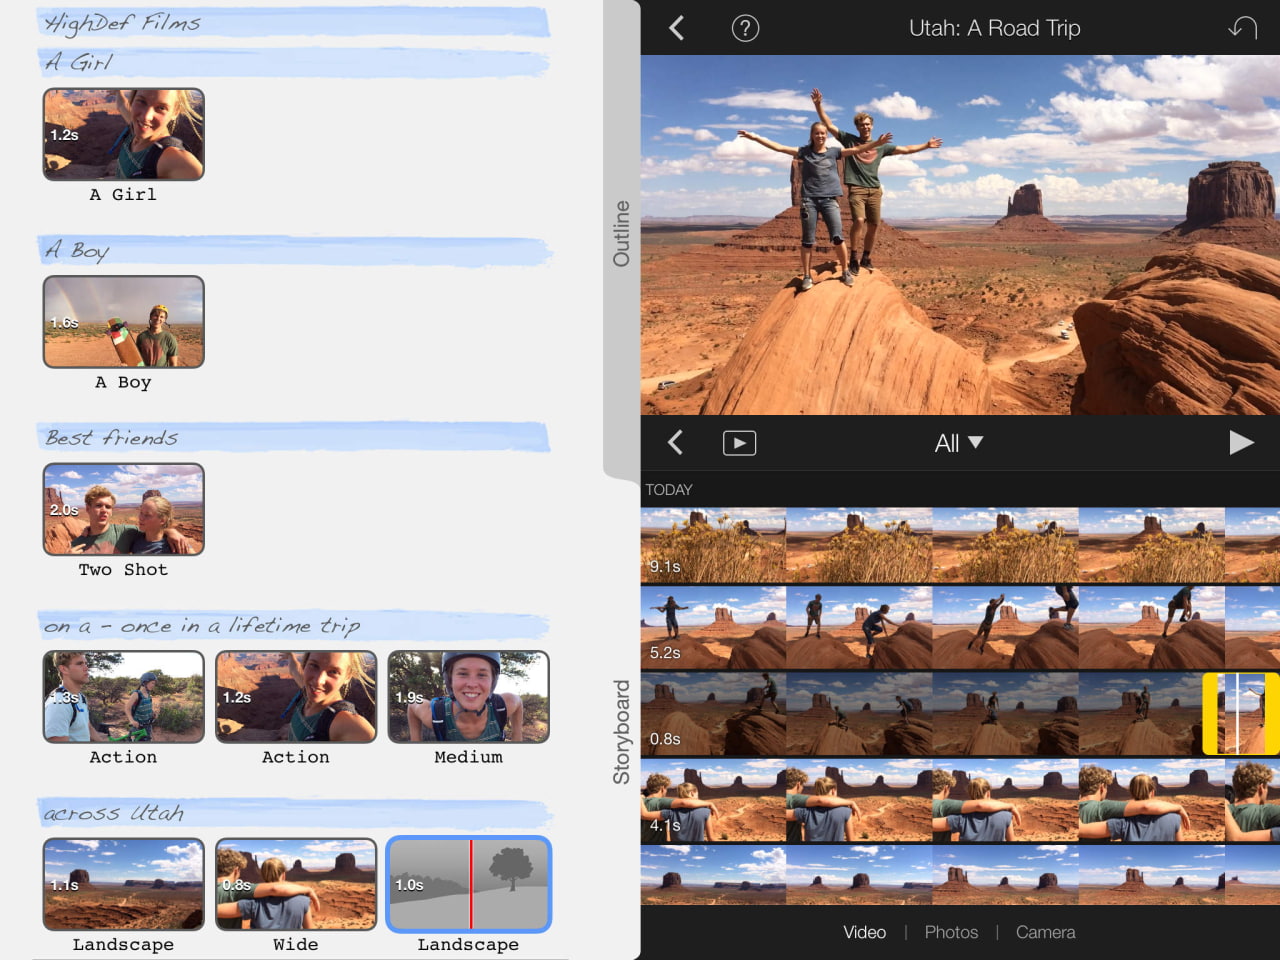
Task: Choose the Two Shot clip thumbnail
Action: pos(124,509)
